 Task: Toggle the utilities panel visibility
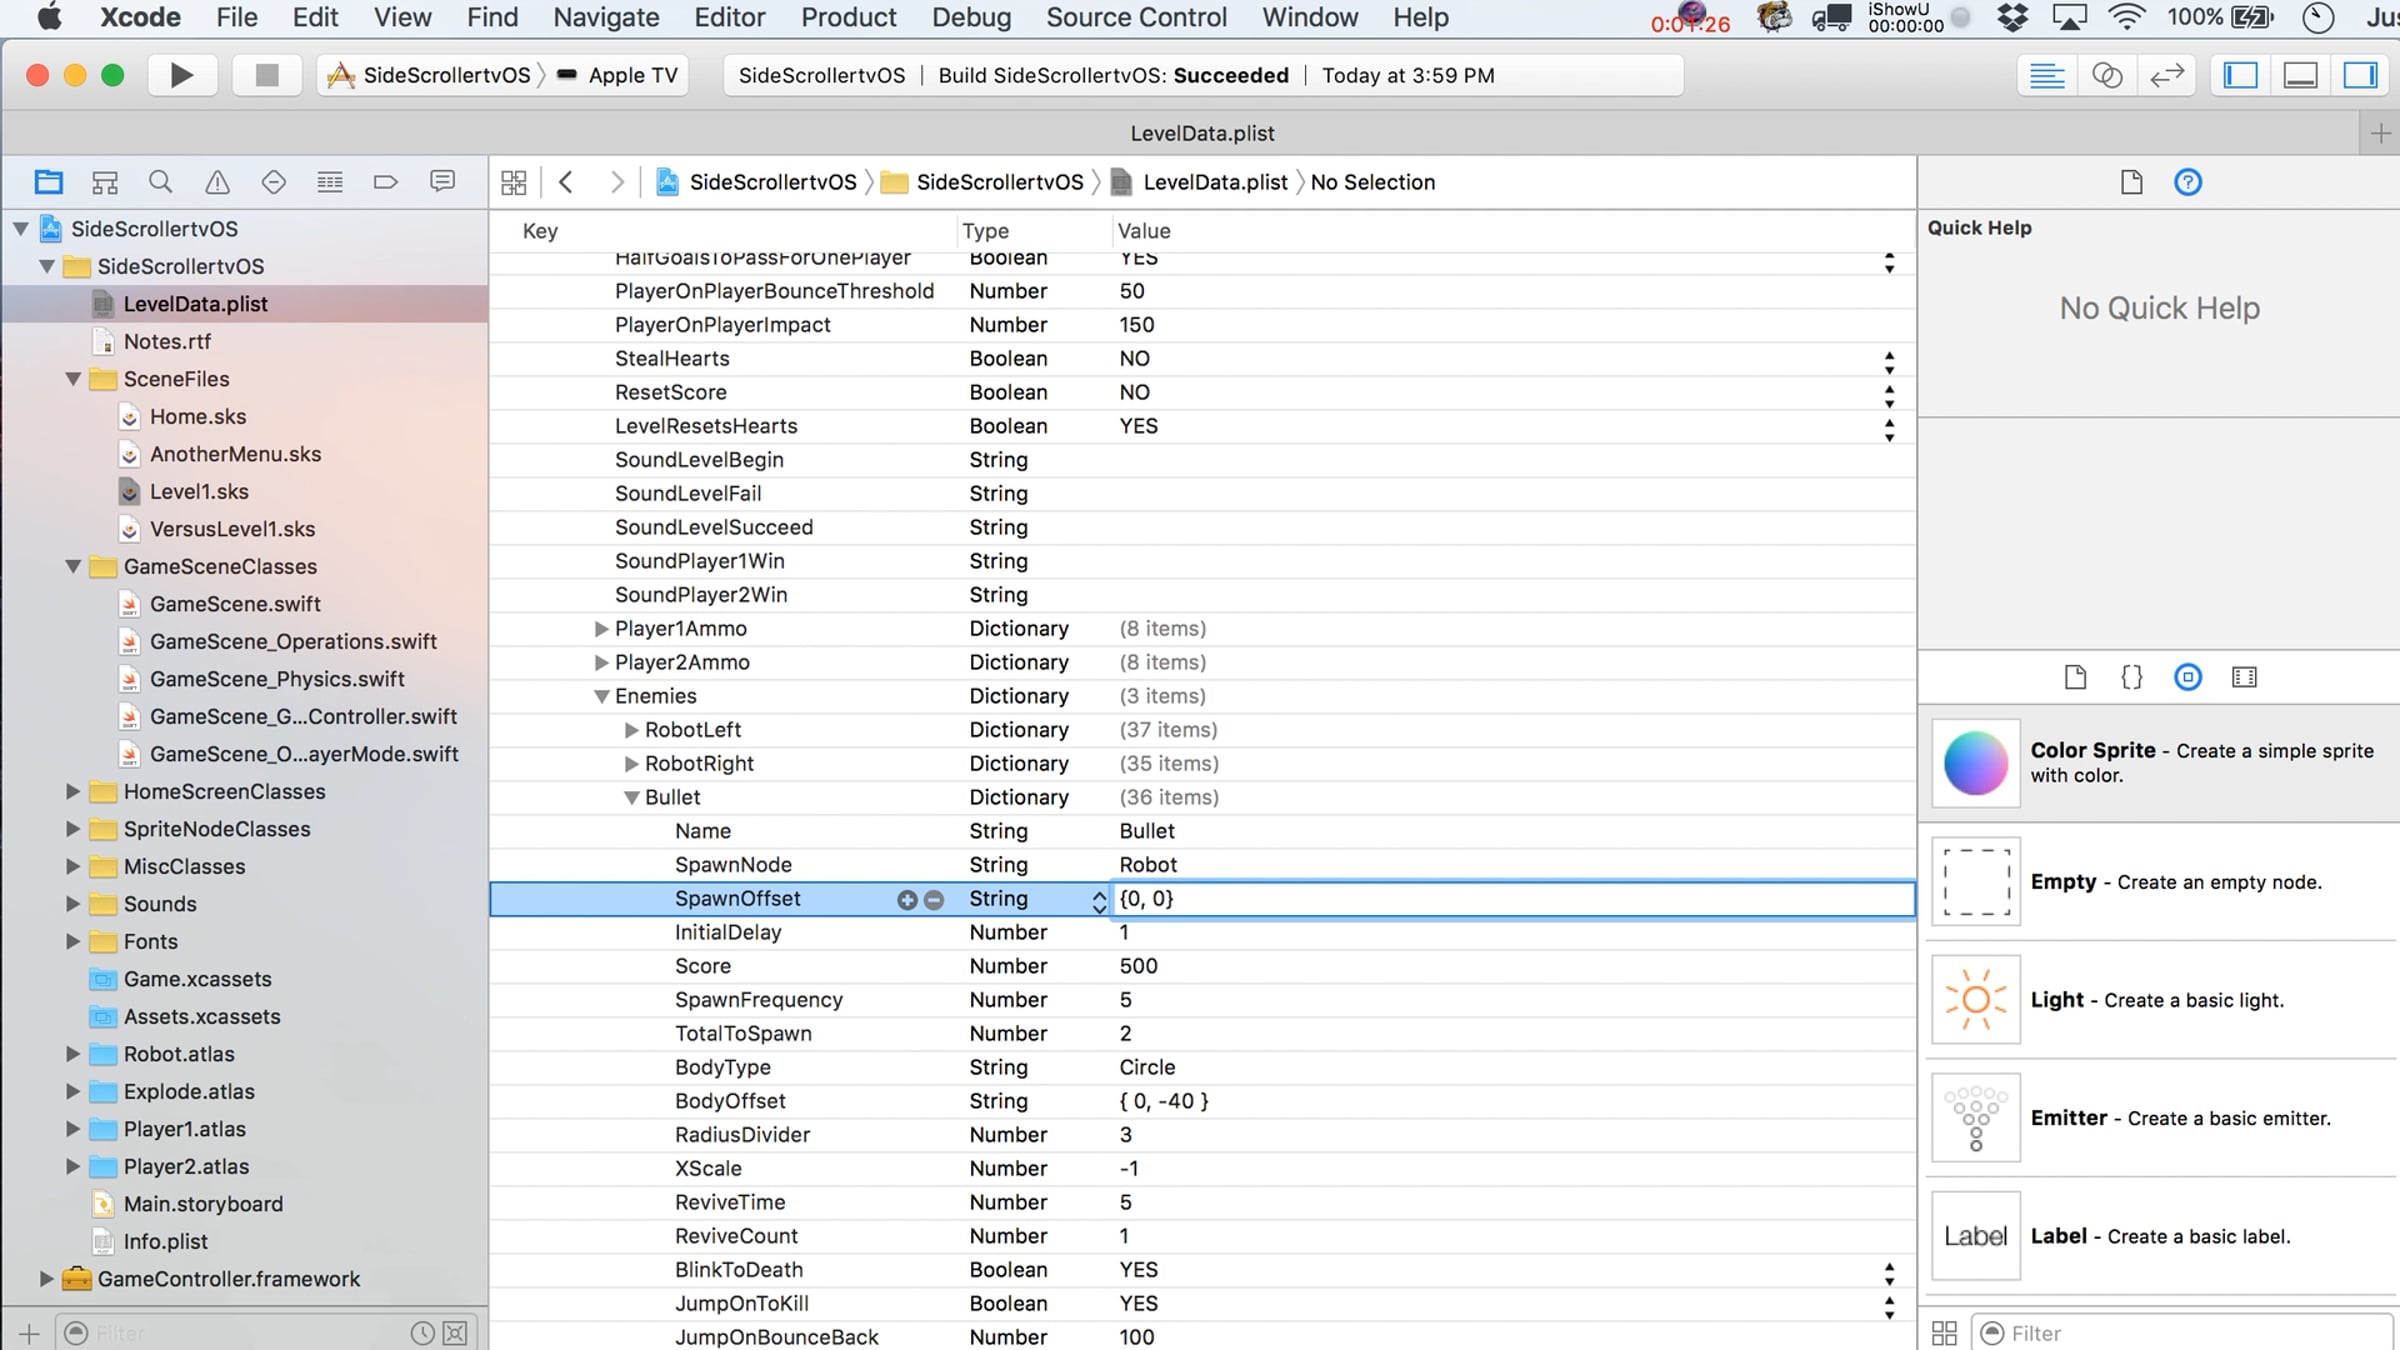point(2361,75)
